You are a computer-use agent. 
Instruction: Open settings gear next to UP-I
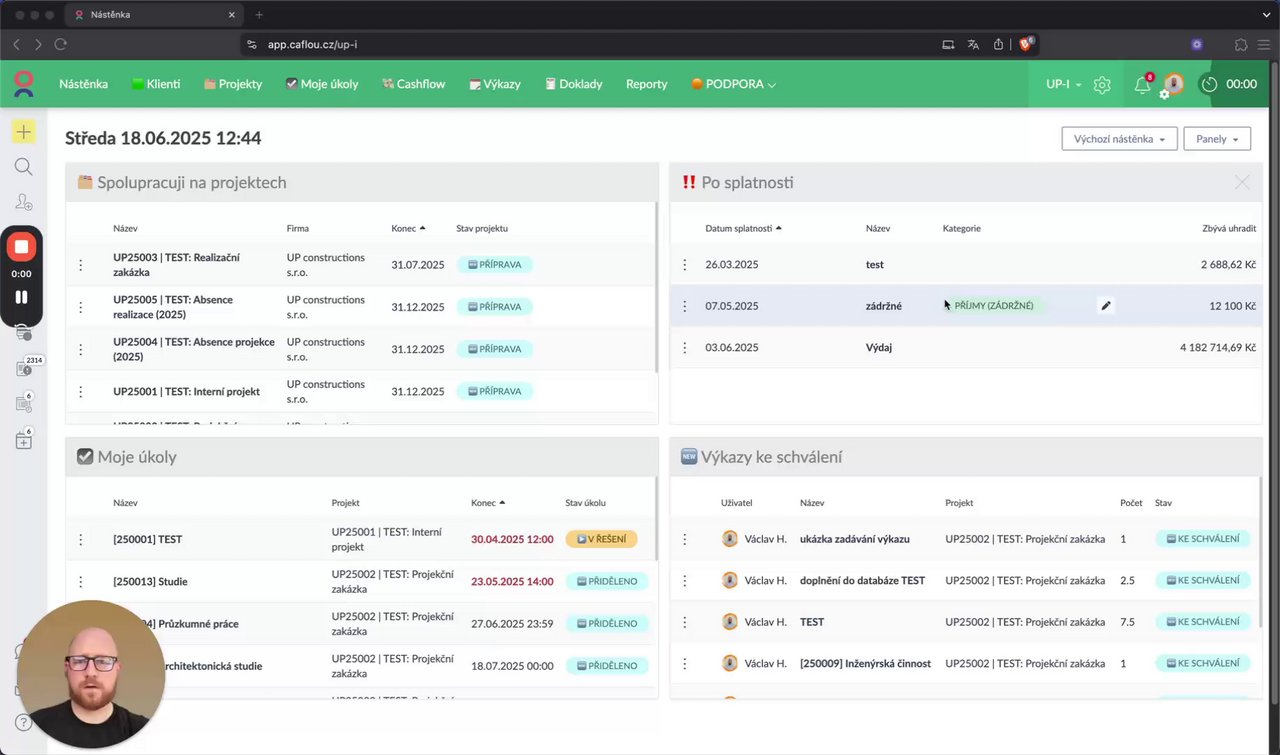pyautogui.click(x=1102, y=85)
